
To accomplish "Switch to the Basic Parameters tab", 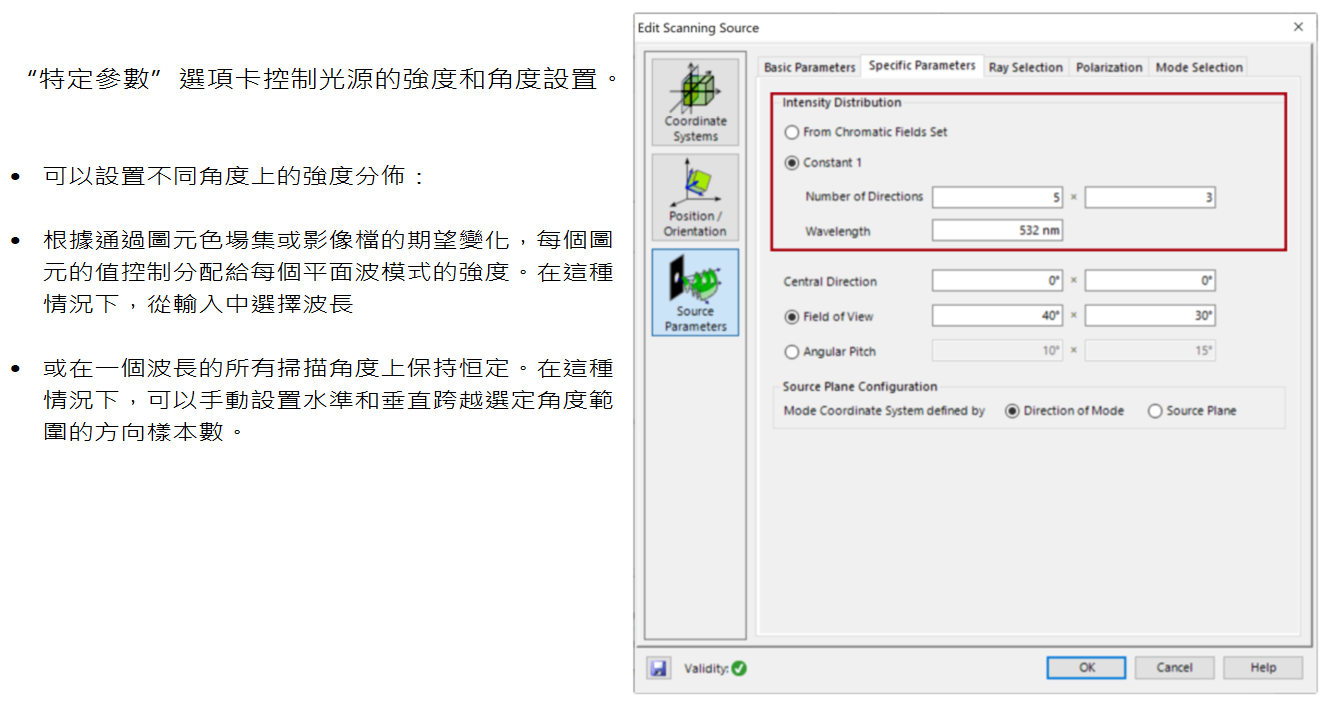I will coord(809,67).
